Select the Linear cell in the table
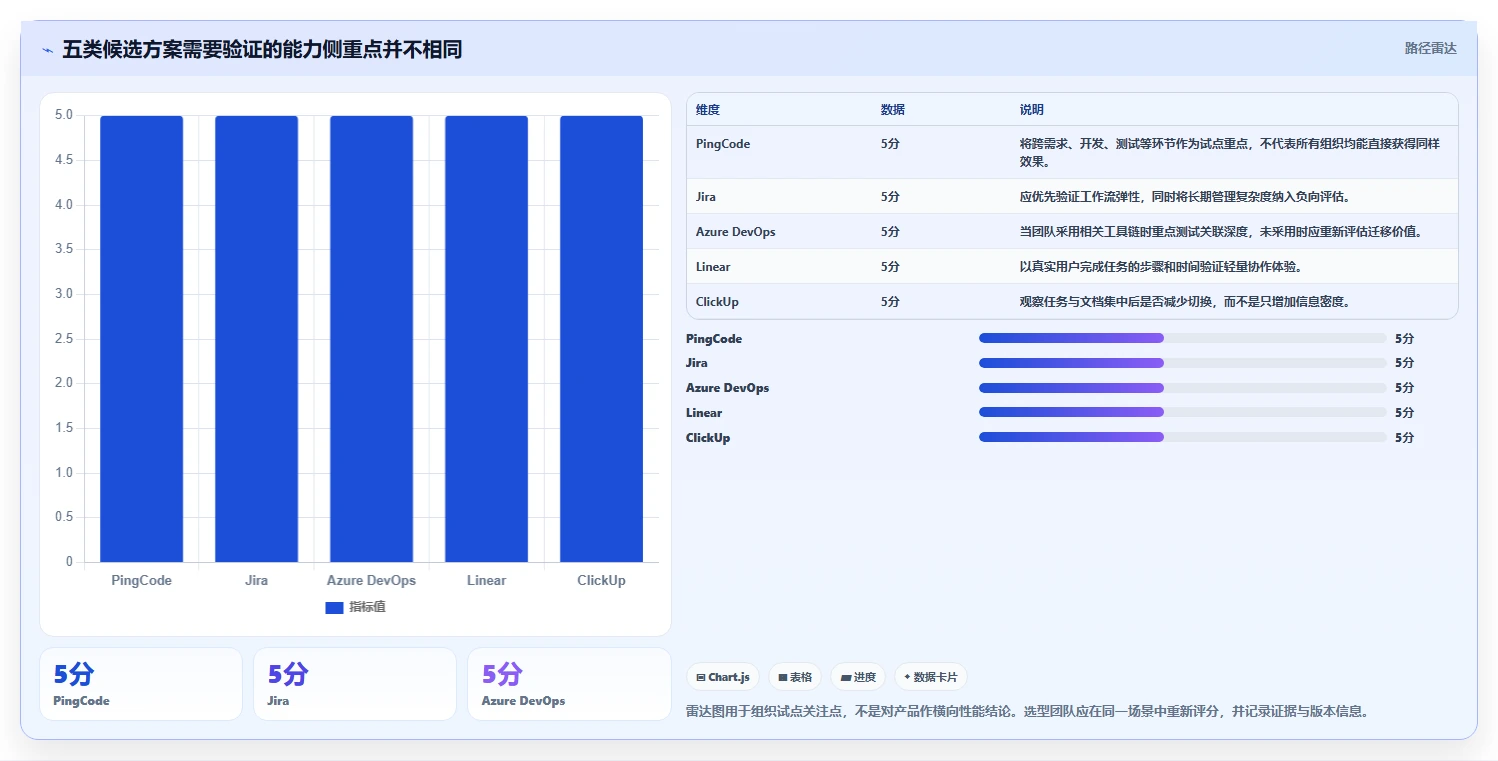1498x761 pixels. pos(713,267)
